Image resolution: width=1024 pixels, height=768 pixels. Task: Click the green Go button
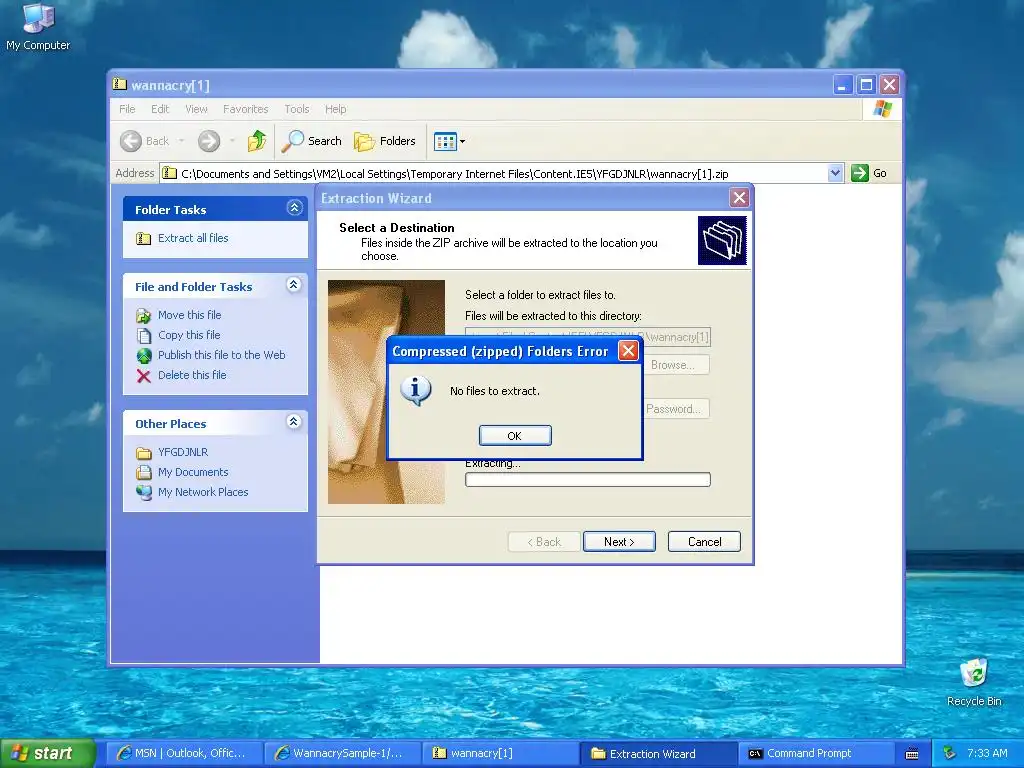click(869, 173)
